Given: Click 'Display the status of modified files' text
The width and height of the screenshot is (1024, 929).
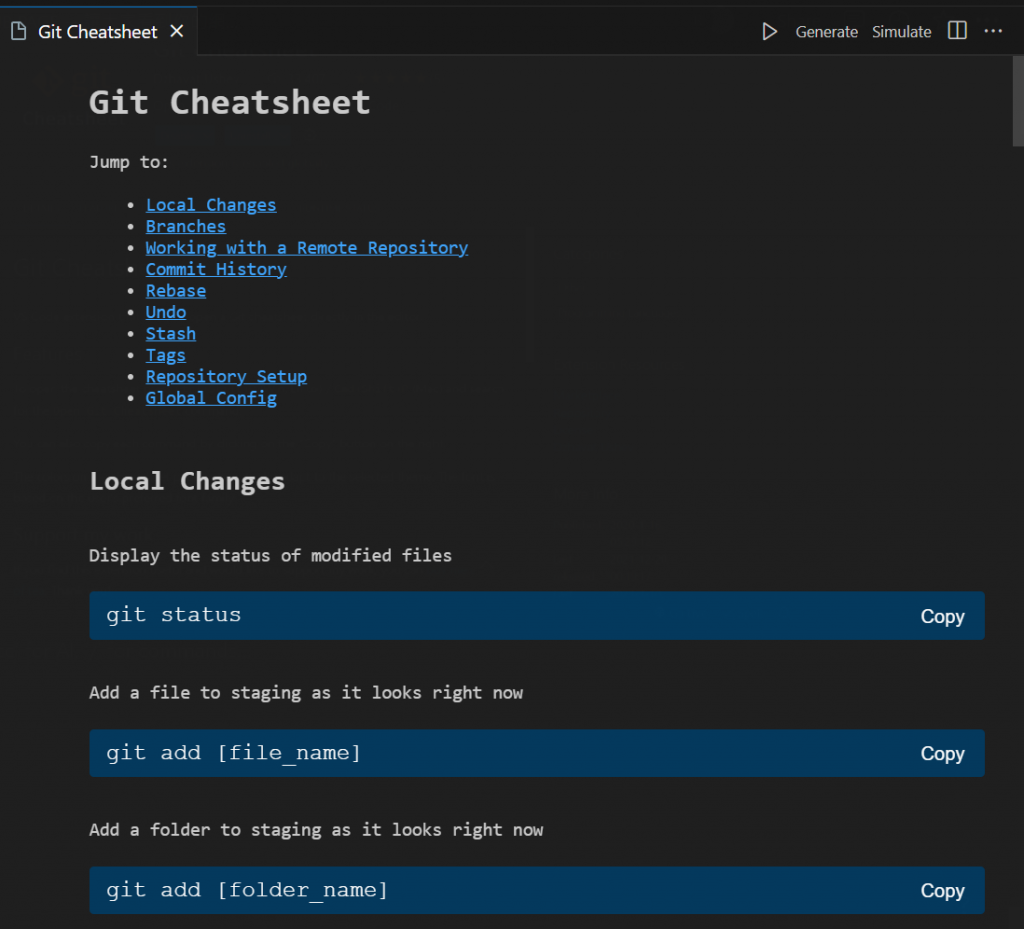Looking at the screenshot, I should click(270, 556).
